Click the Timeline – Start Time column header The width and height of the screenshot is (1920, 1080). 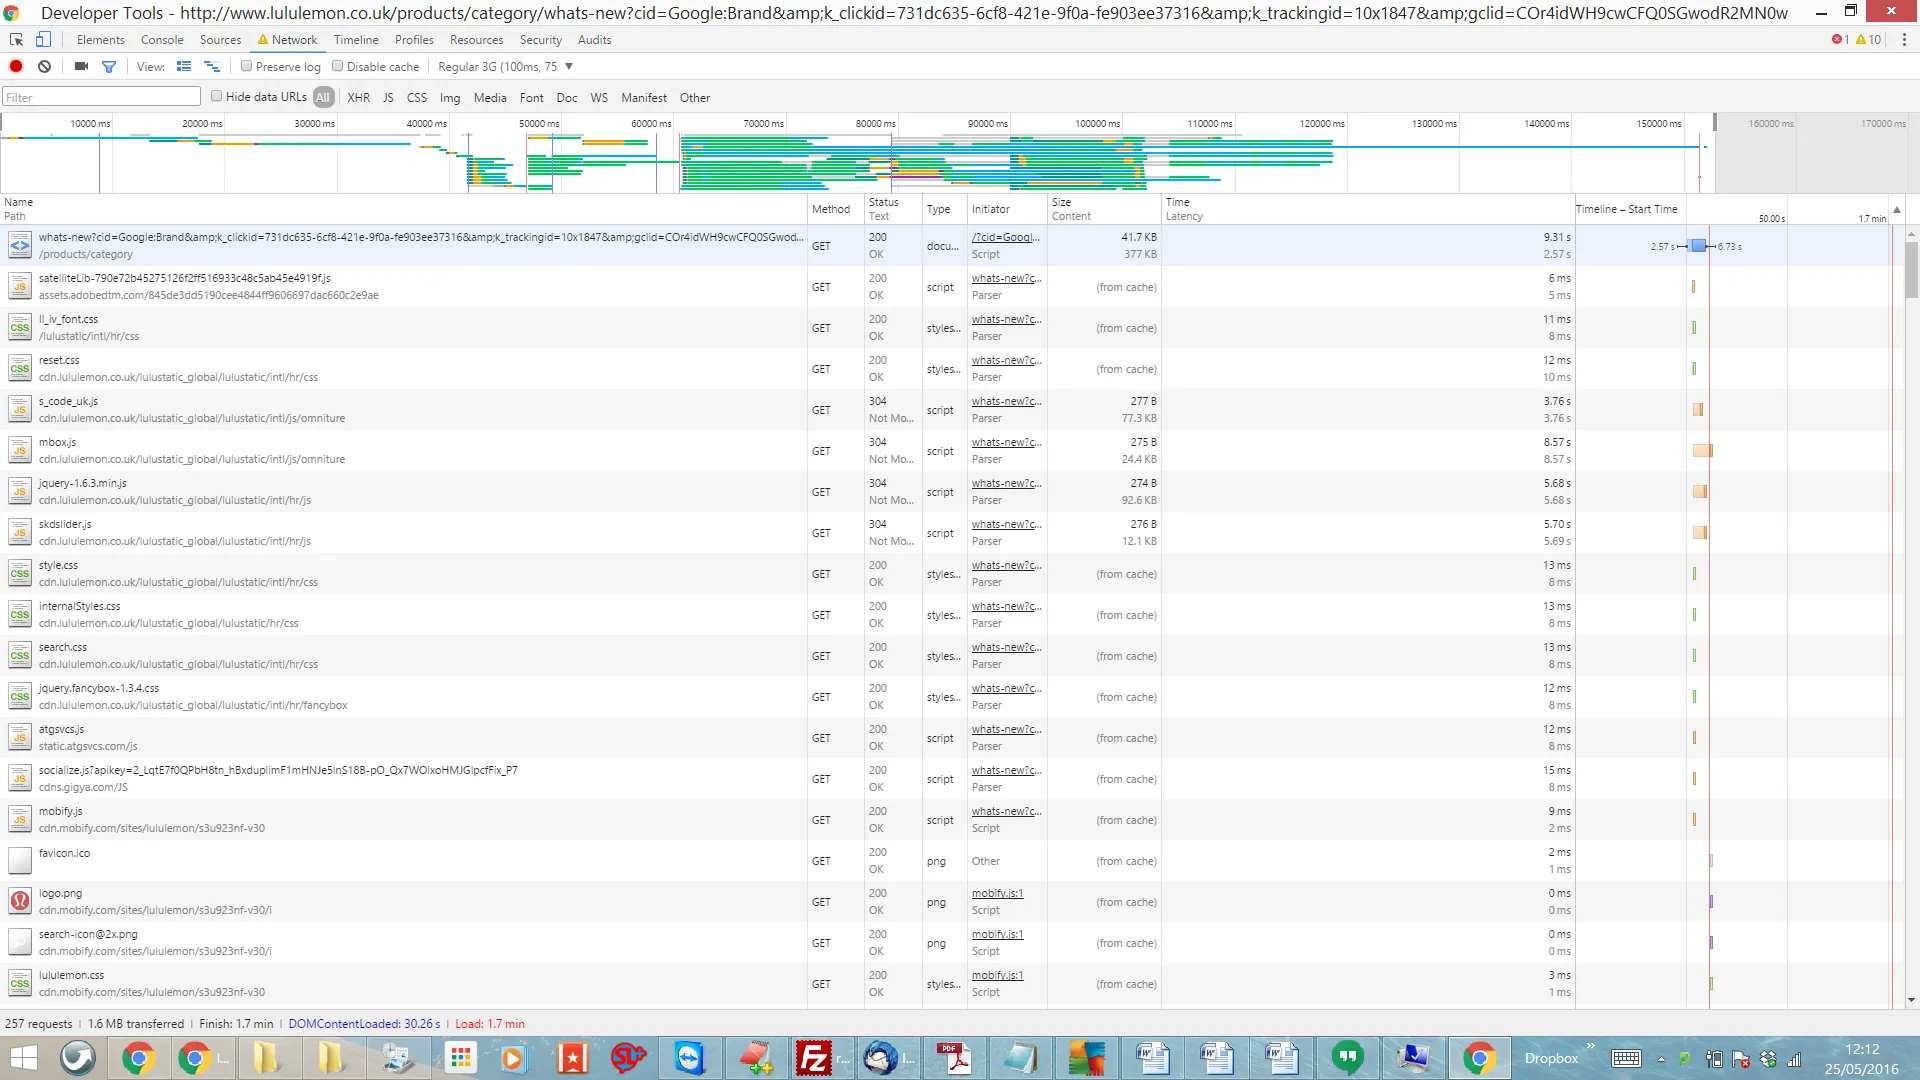click(x=1626, y=209)
